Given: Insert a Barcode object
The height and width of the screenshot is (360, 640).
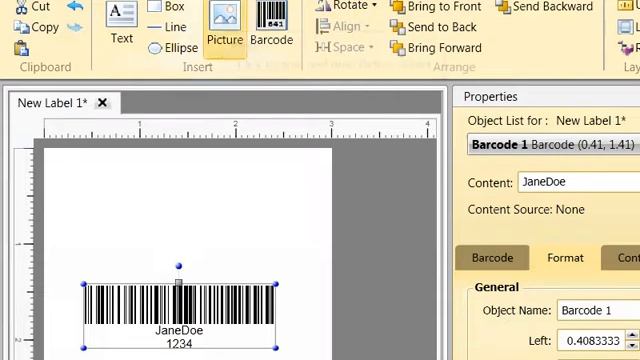Looking at the screenshot, I should point(271,24).
